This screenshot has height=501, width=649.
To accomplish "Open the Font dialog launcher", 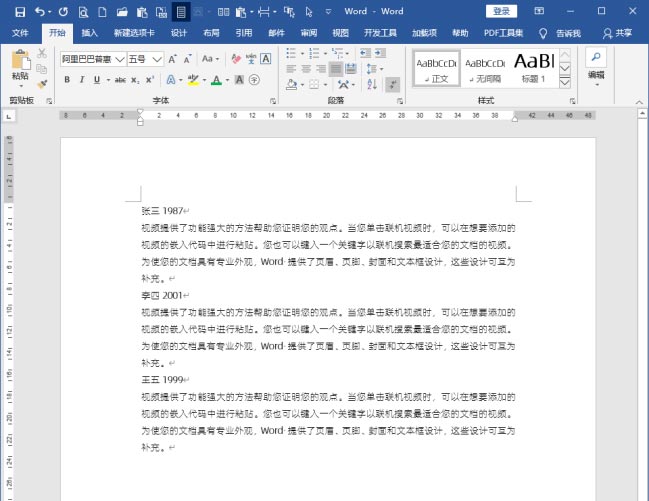I will click(273, 101).
